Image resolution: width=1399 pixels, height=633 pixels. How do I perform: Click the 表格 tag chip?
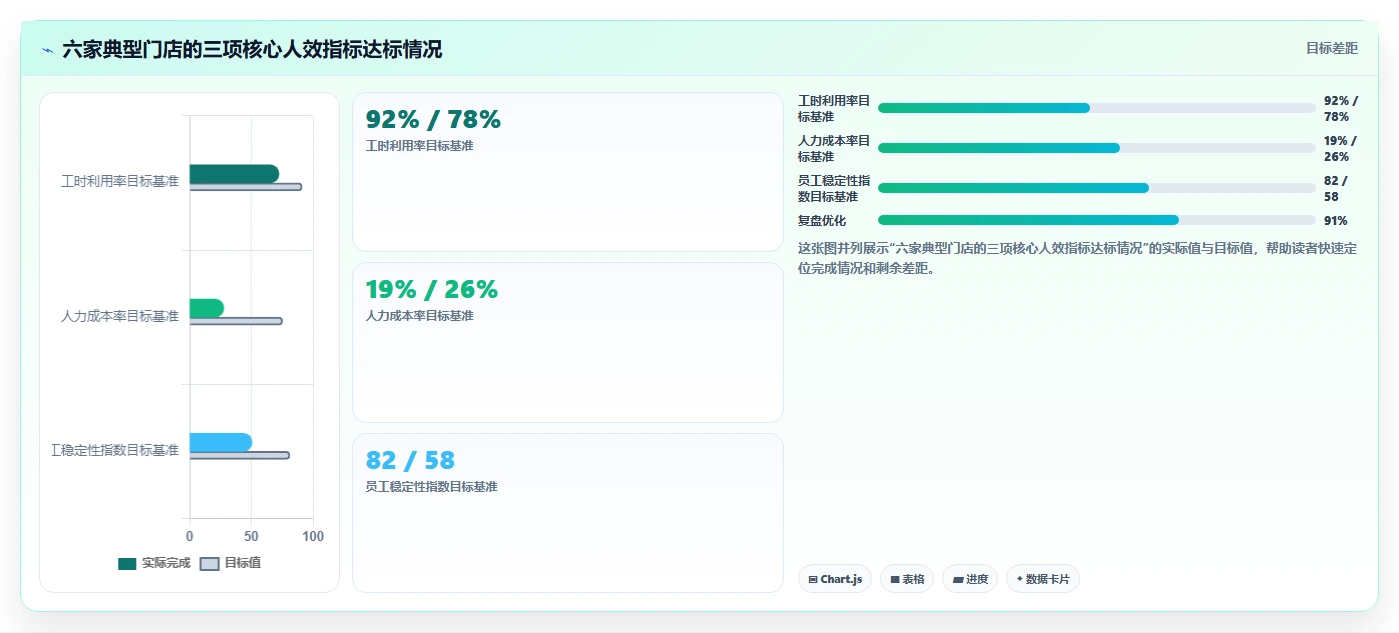[x=907, y=579]
